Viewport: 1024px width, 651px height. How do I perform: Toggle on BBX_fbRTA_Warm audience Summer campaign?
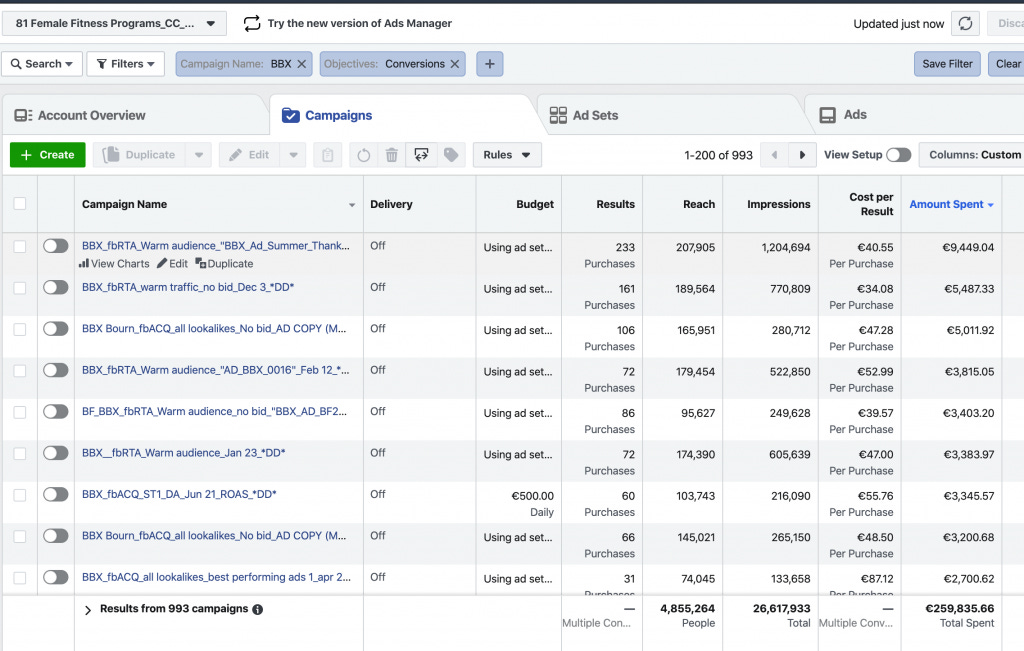point(56,246)
